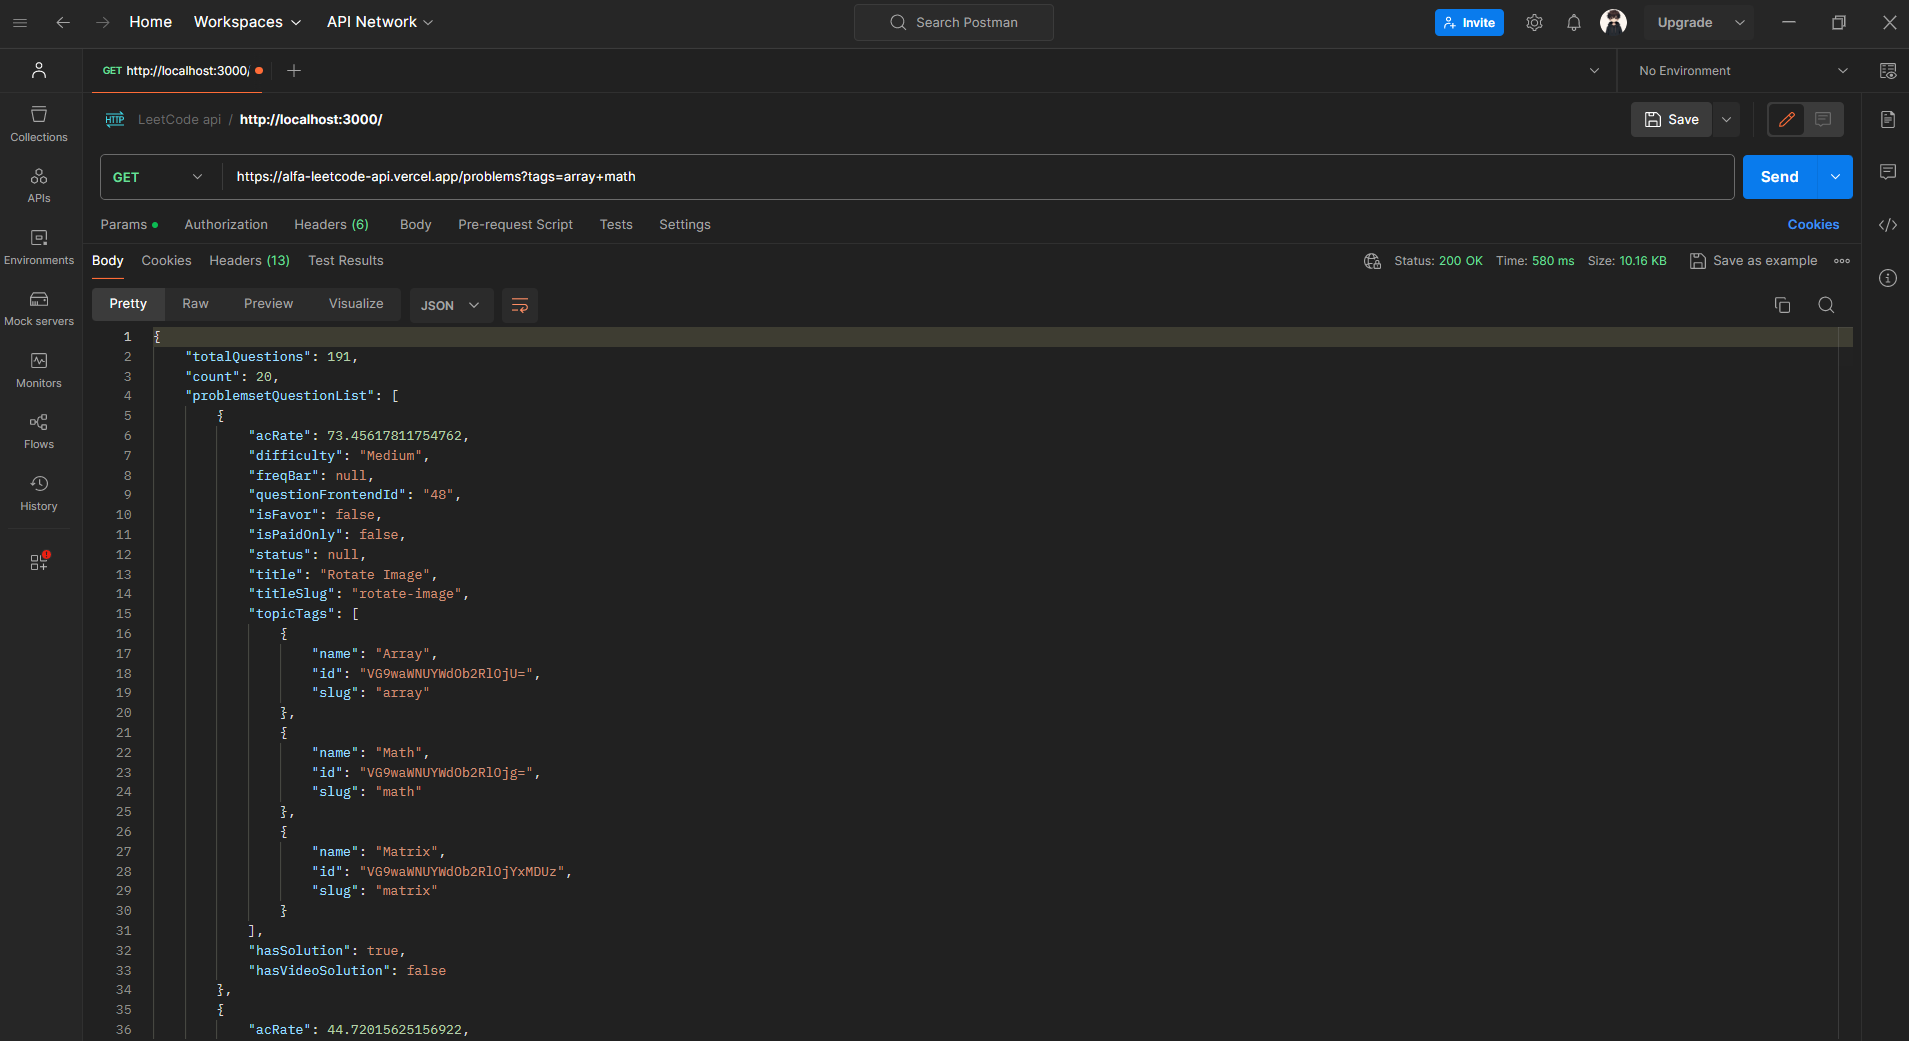Open Flows in the sidebar
The image size is (1909, 1041).
coord(39,432)
